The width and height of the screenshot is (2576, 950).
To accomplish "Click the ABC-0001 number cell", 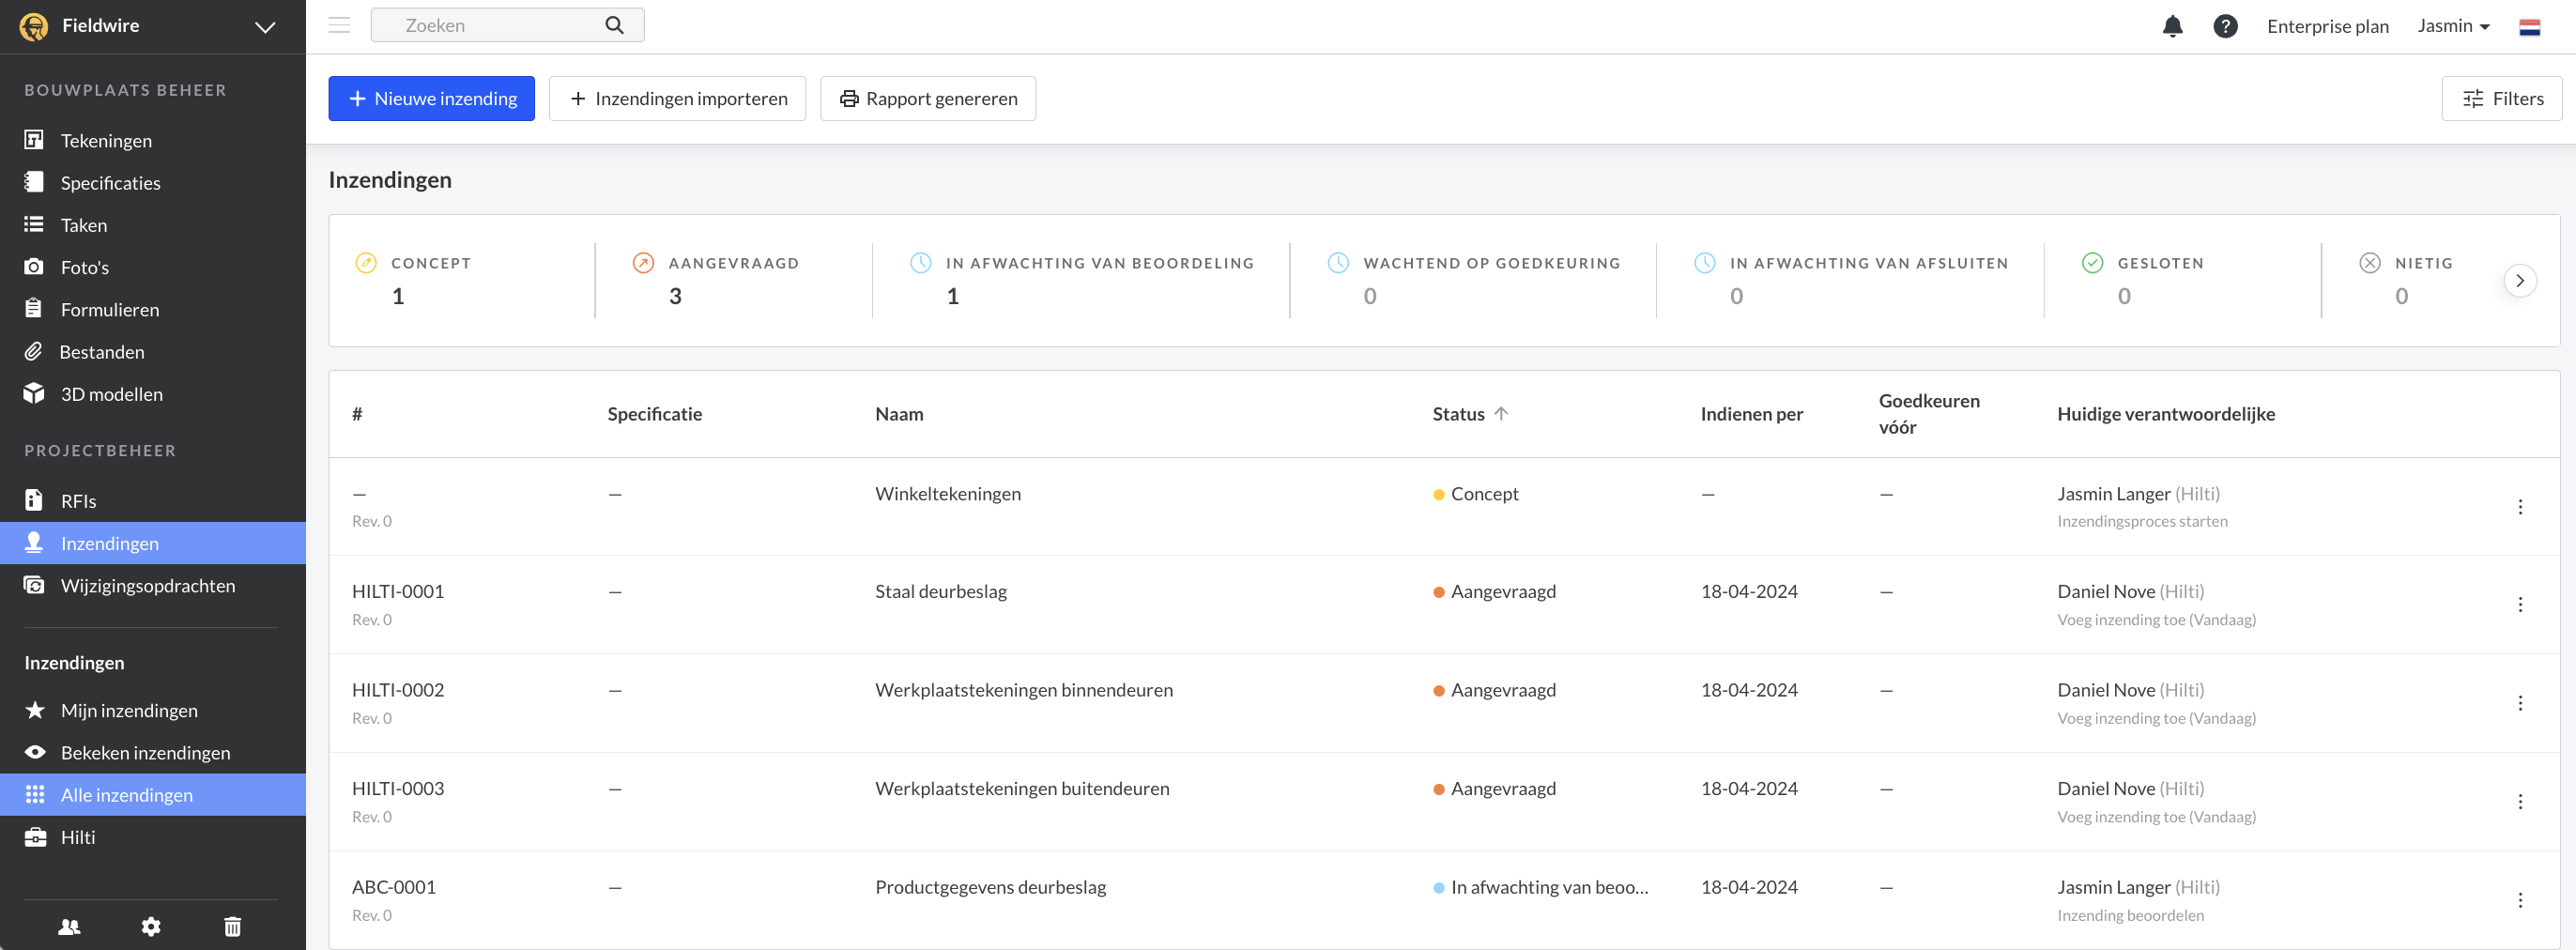I will coord(394,887).
